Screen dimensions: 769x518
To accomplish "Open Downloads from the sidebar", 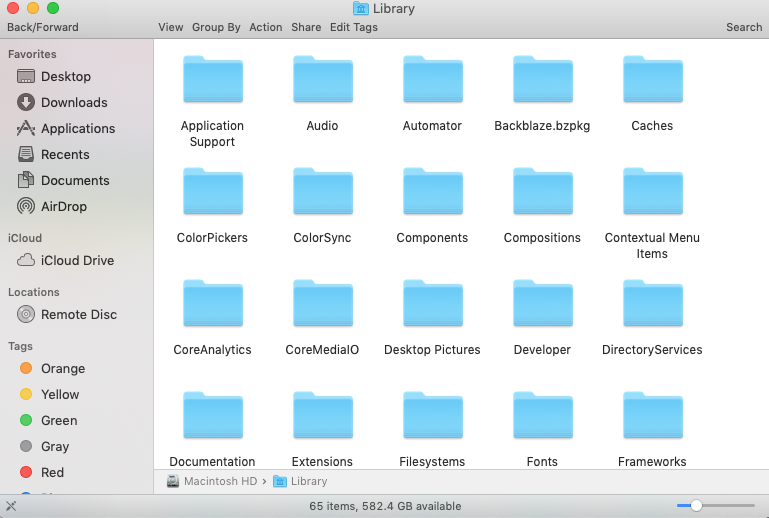I will point(62,103).
